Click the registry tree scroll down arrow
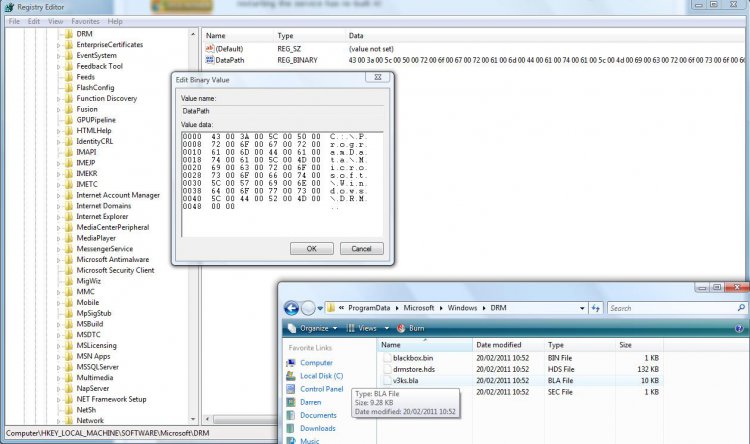Image resolution: width=750 pixels, height=444 pixels. point(193,420)
